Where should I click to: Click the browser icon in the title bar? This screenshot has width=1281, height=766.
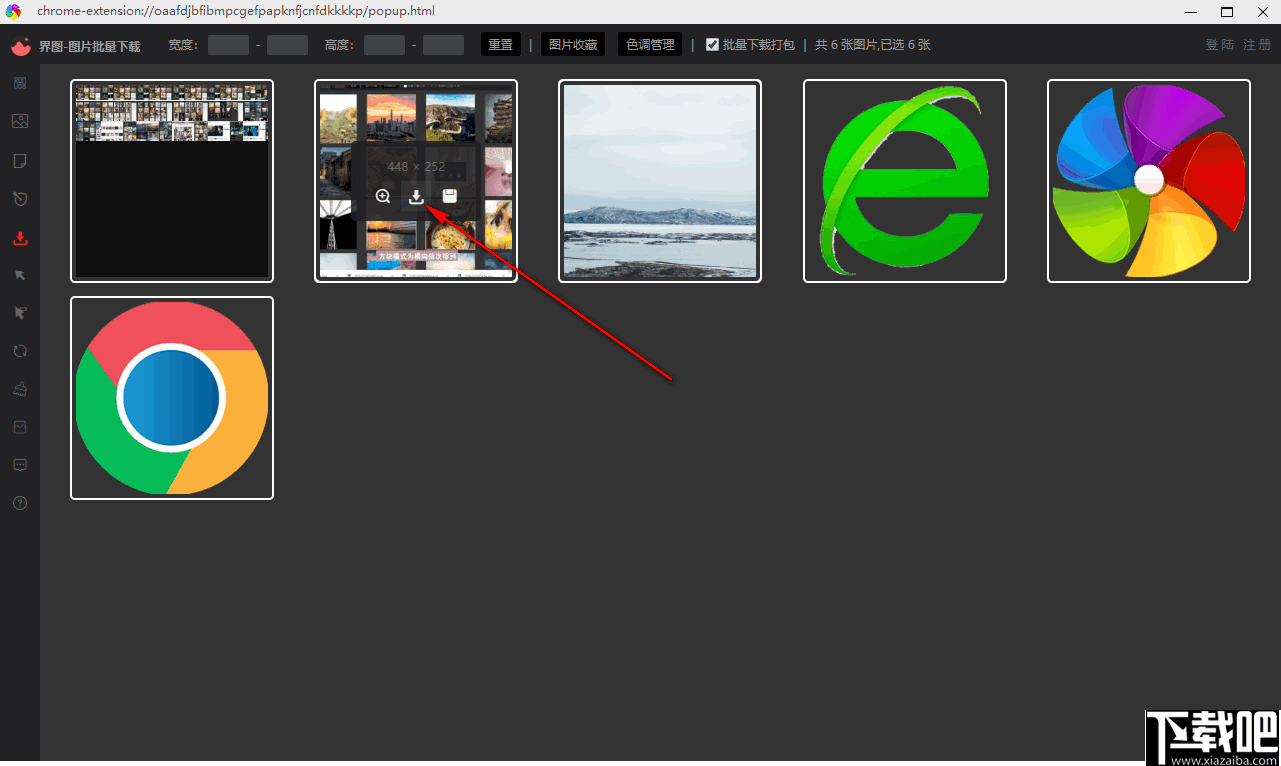(13, 11)
